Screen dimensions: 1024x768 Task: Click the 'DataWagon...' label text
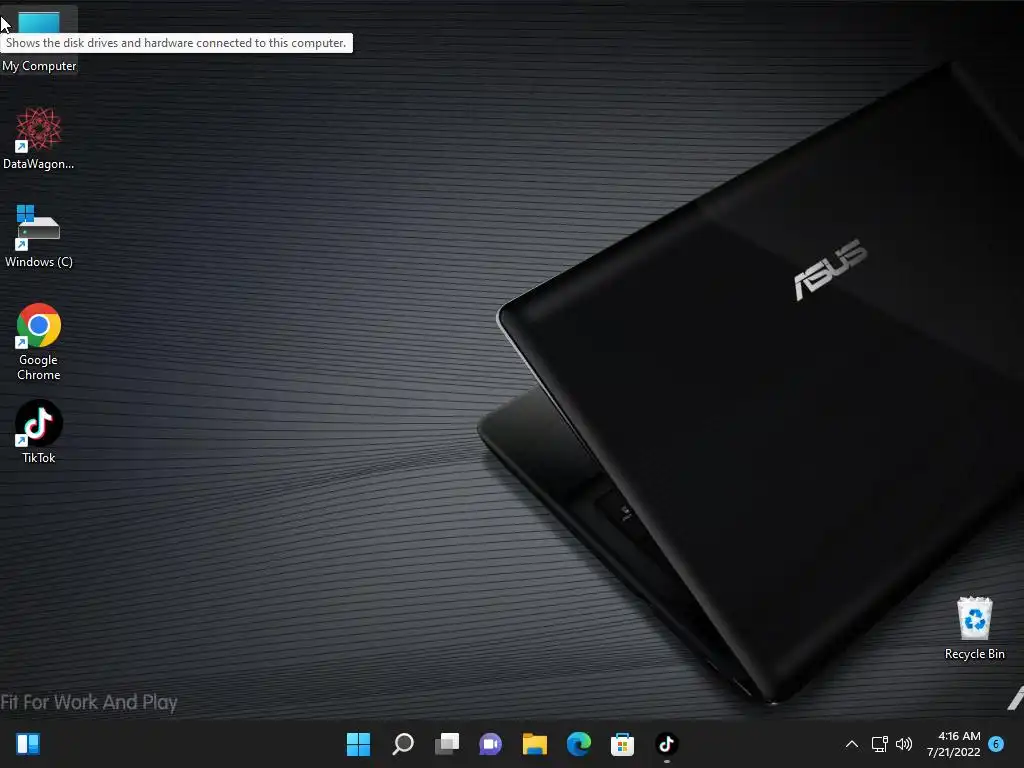39,164
